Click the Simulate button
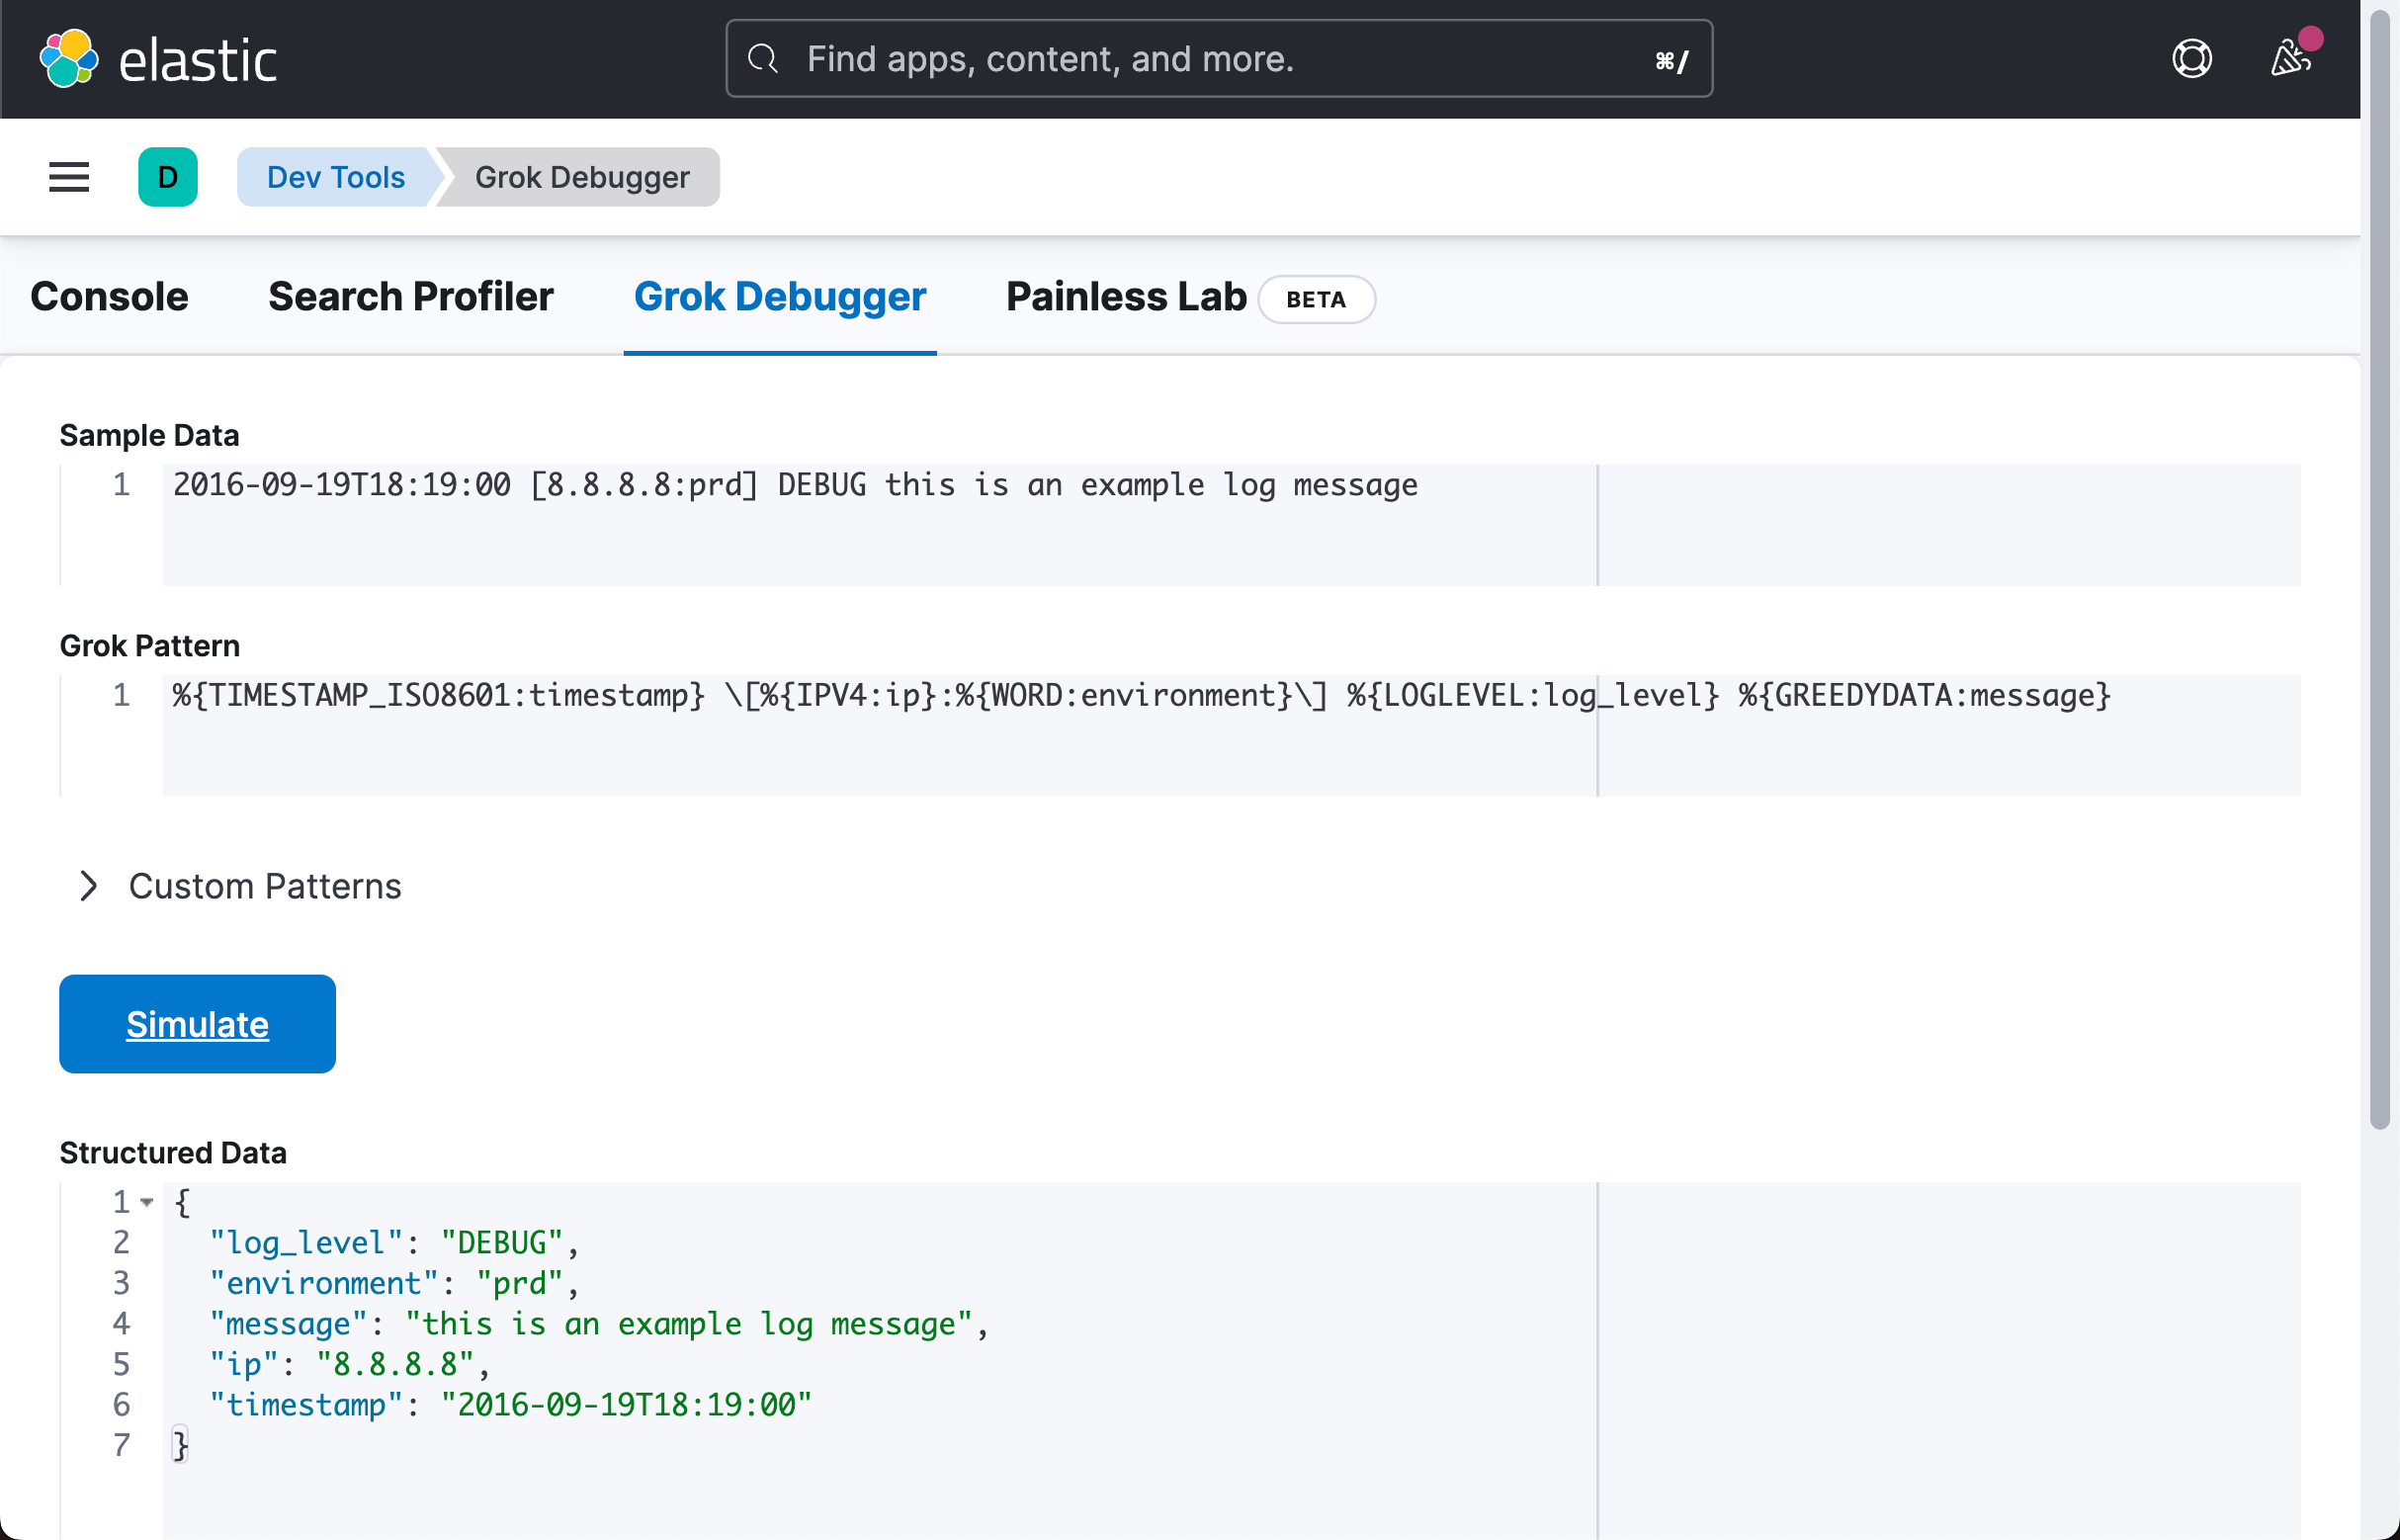 pyautogui.click(x=197, y=1024)
